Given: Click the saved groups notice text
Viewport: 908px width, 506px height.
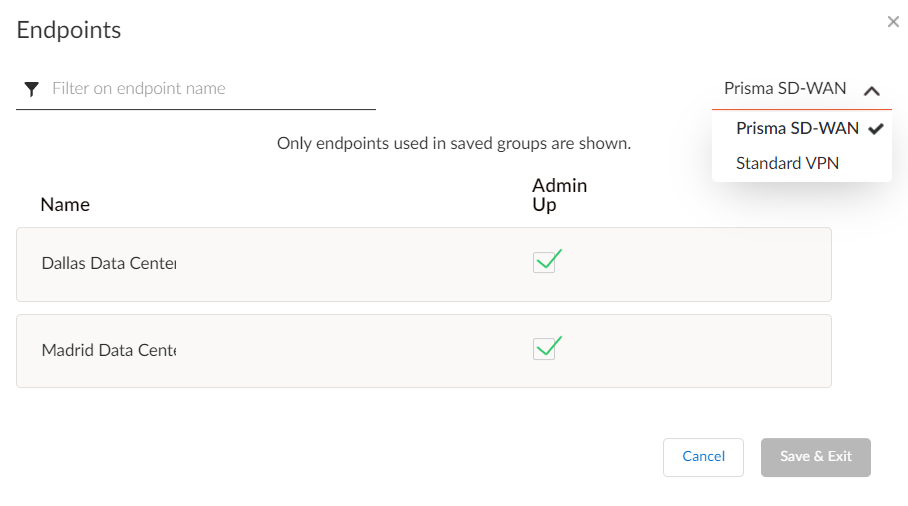Looking at the screenshot, I should click(453, 143).
